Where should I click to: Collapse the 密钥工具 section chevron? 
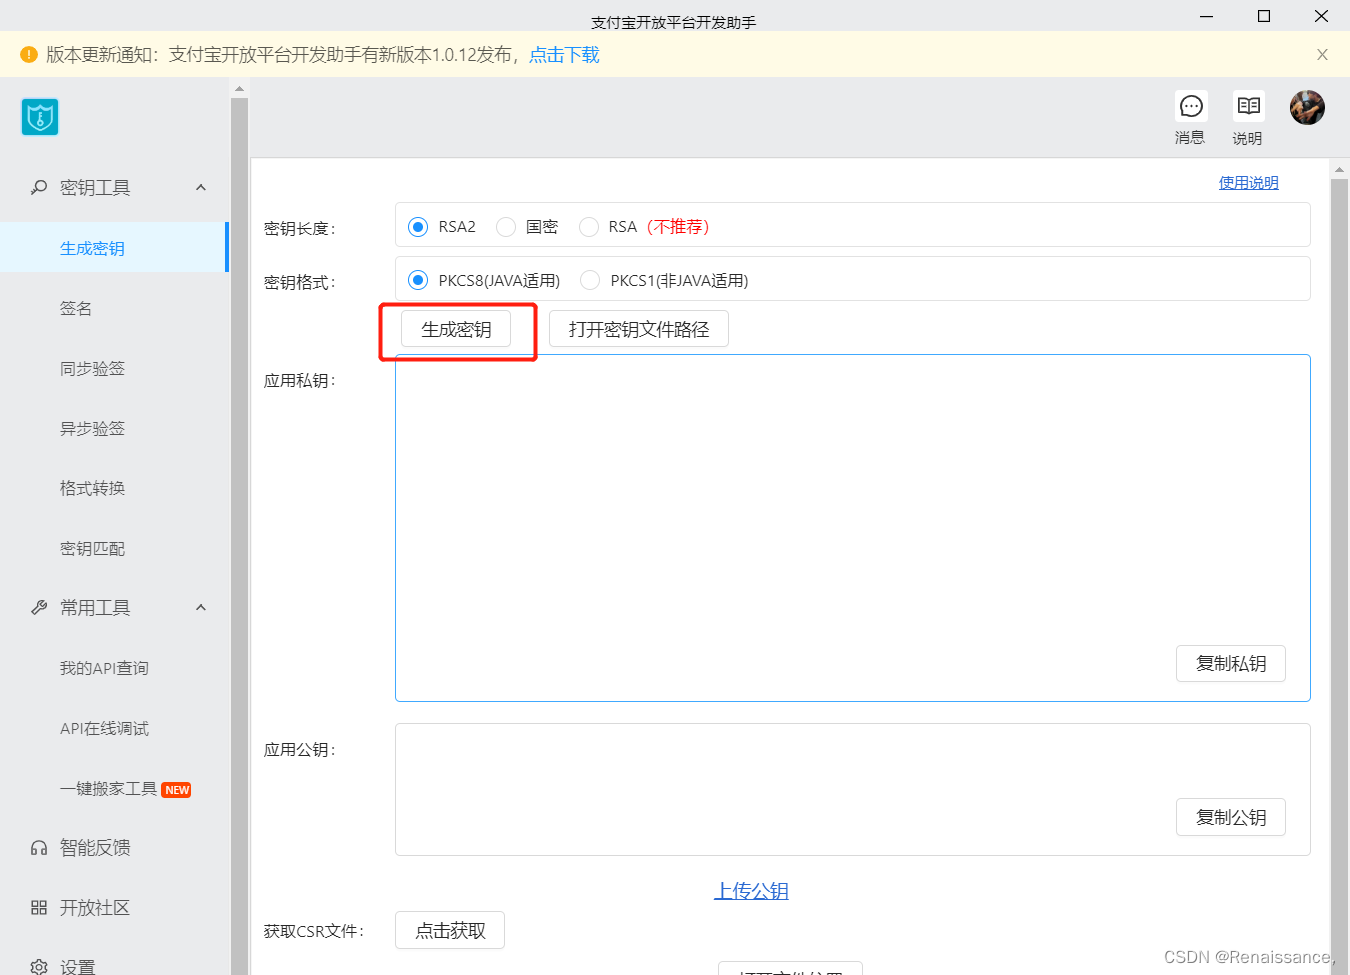201,187
